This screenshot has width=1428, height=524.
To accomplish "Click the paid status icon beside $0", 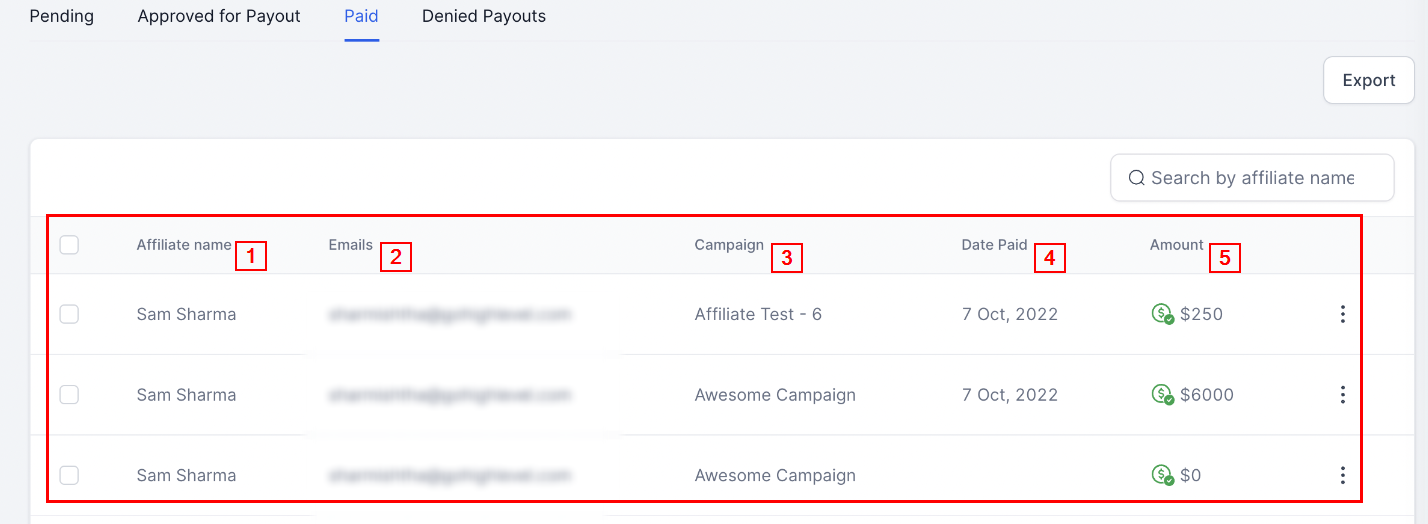I will tap(1162, 475).
